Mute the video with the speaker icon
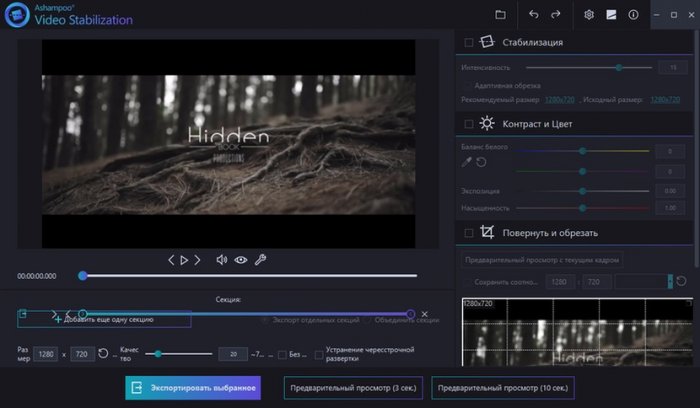 (x=222, y=260)
